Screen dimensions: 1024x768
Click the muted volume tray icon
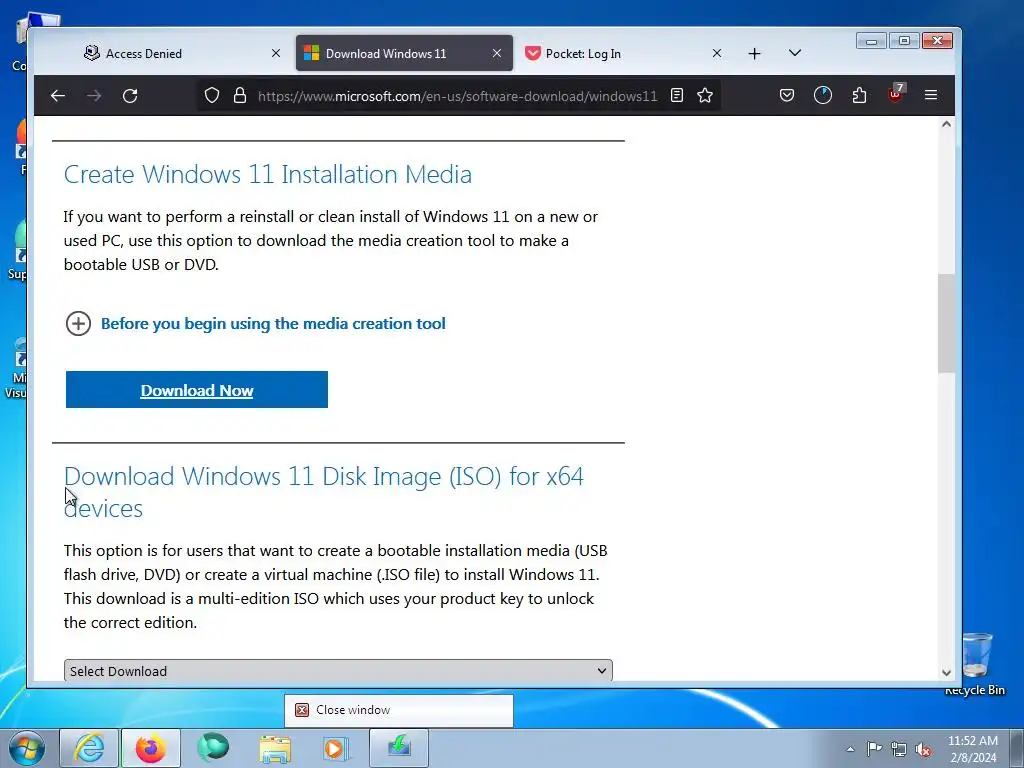(x=923, y=749)
